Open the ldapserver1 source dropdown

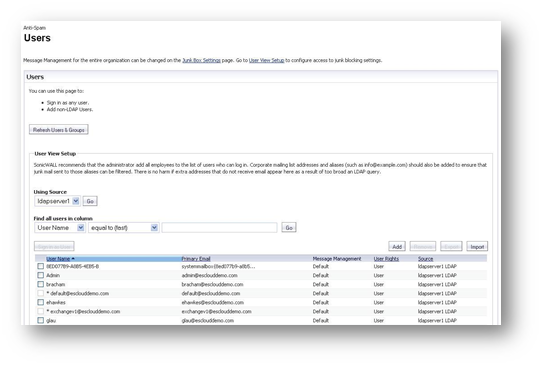[57, 201]
